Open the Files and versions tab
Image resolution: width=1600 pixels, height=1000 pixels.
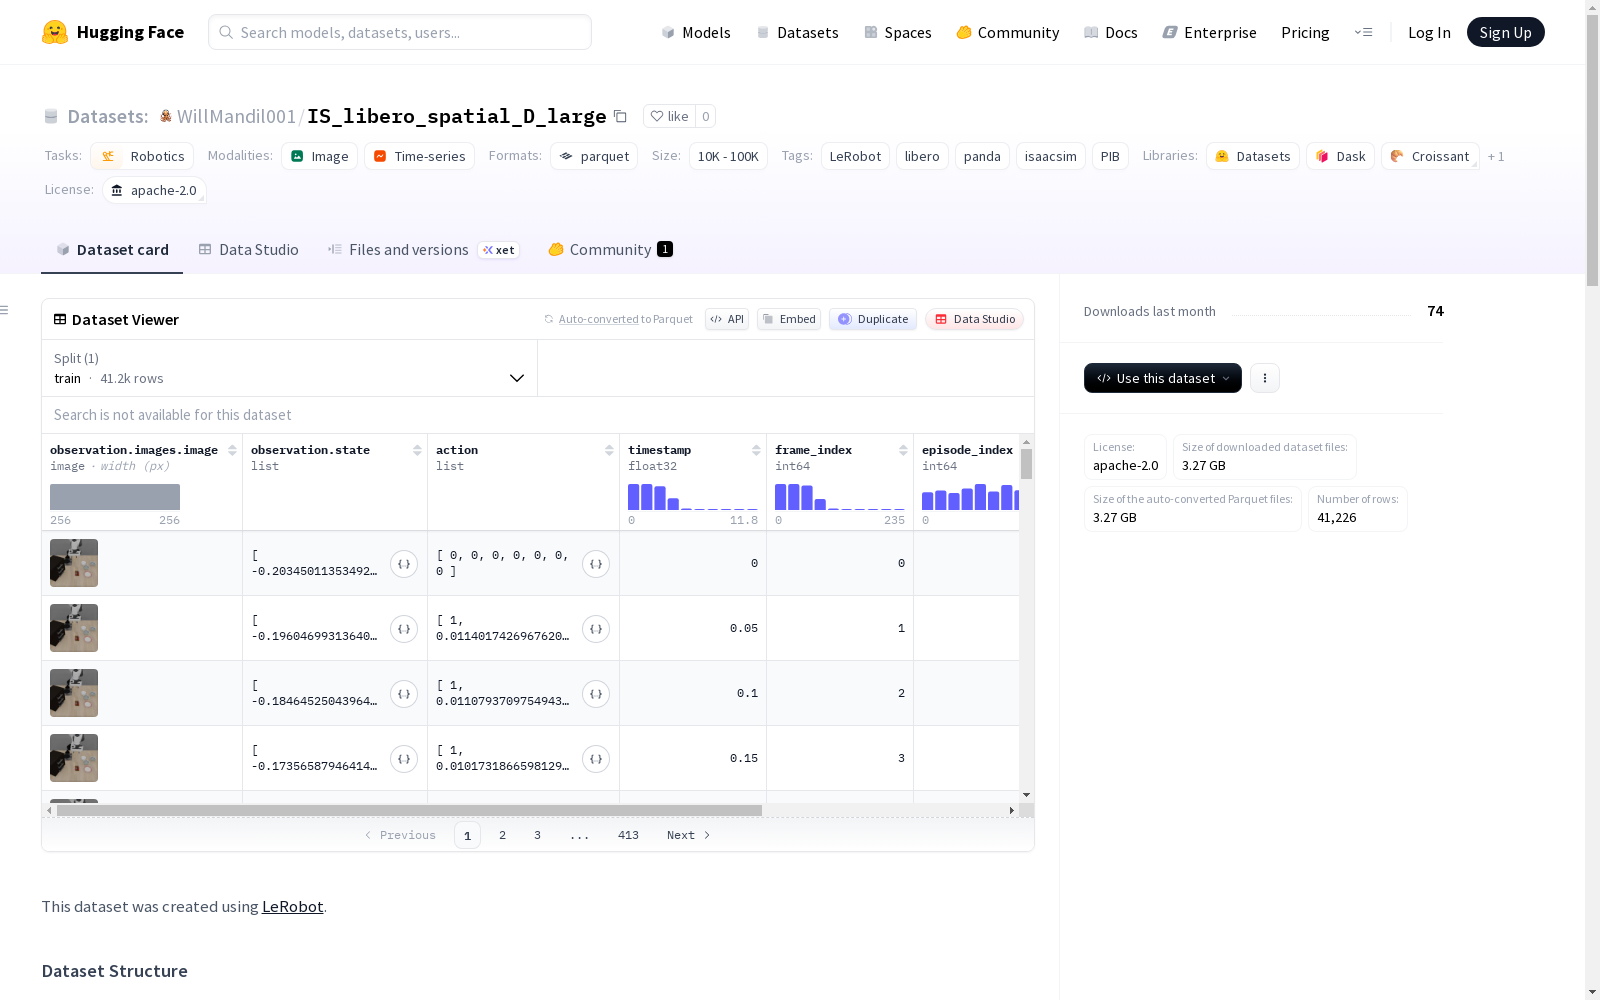pos(423,250)
